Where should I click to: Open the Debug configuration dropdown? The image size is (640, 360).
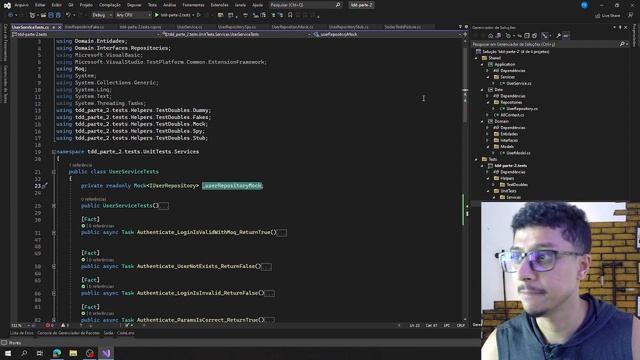click(x=102, y=15)
